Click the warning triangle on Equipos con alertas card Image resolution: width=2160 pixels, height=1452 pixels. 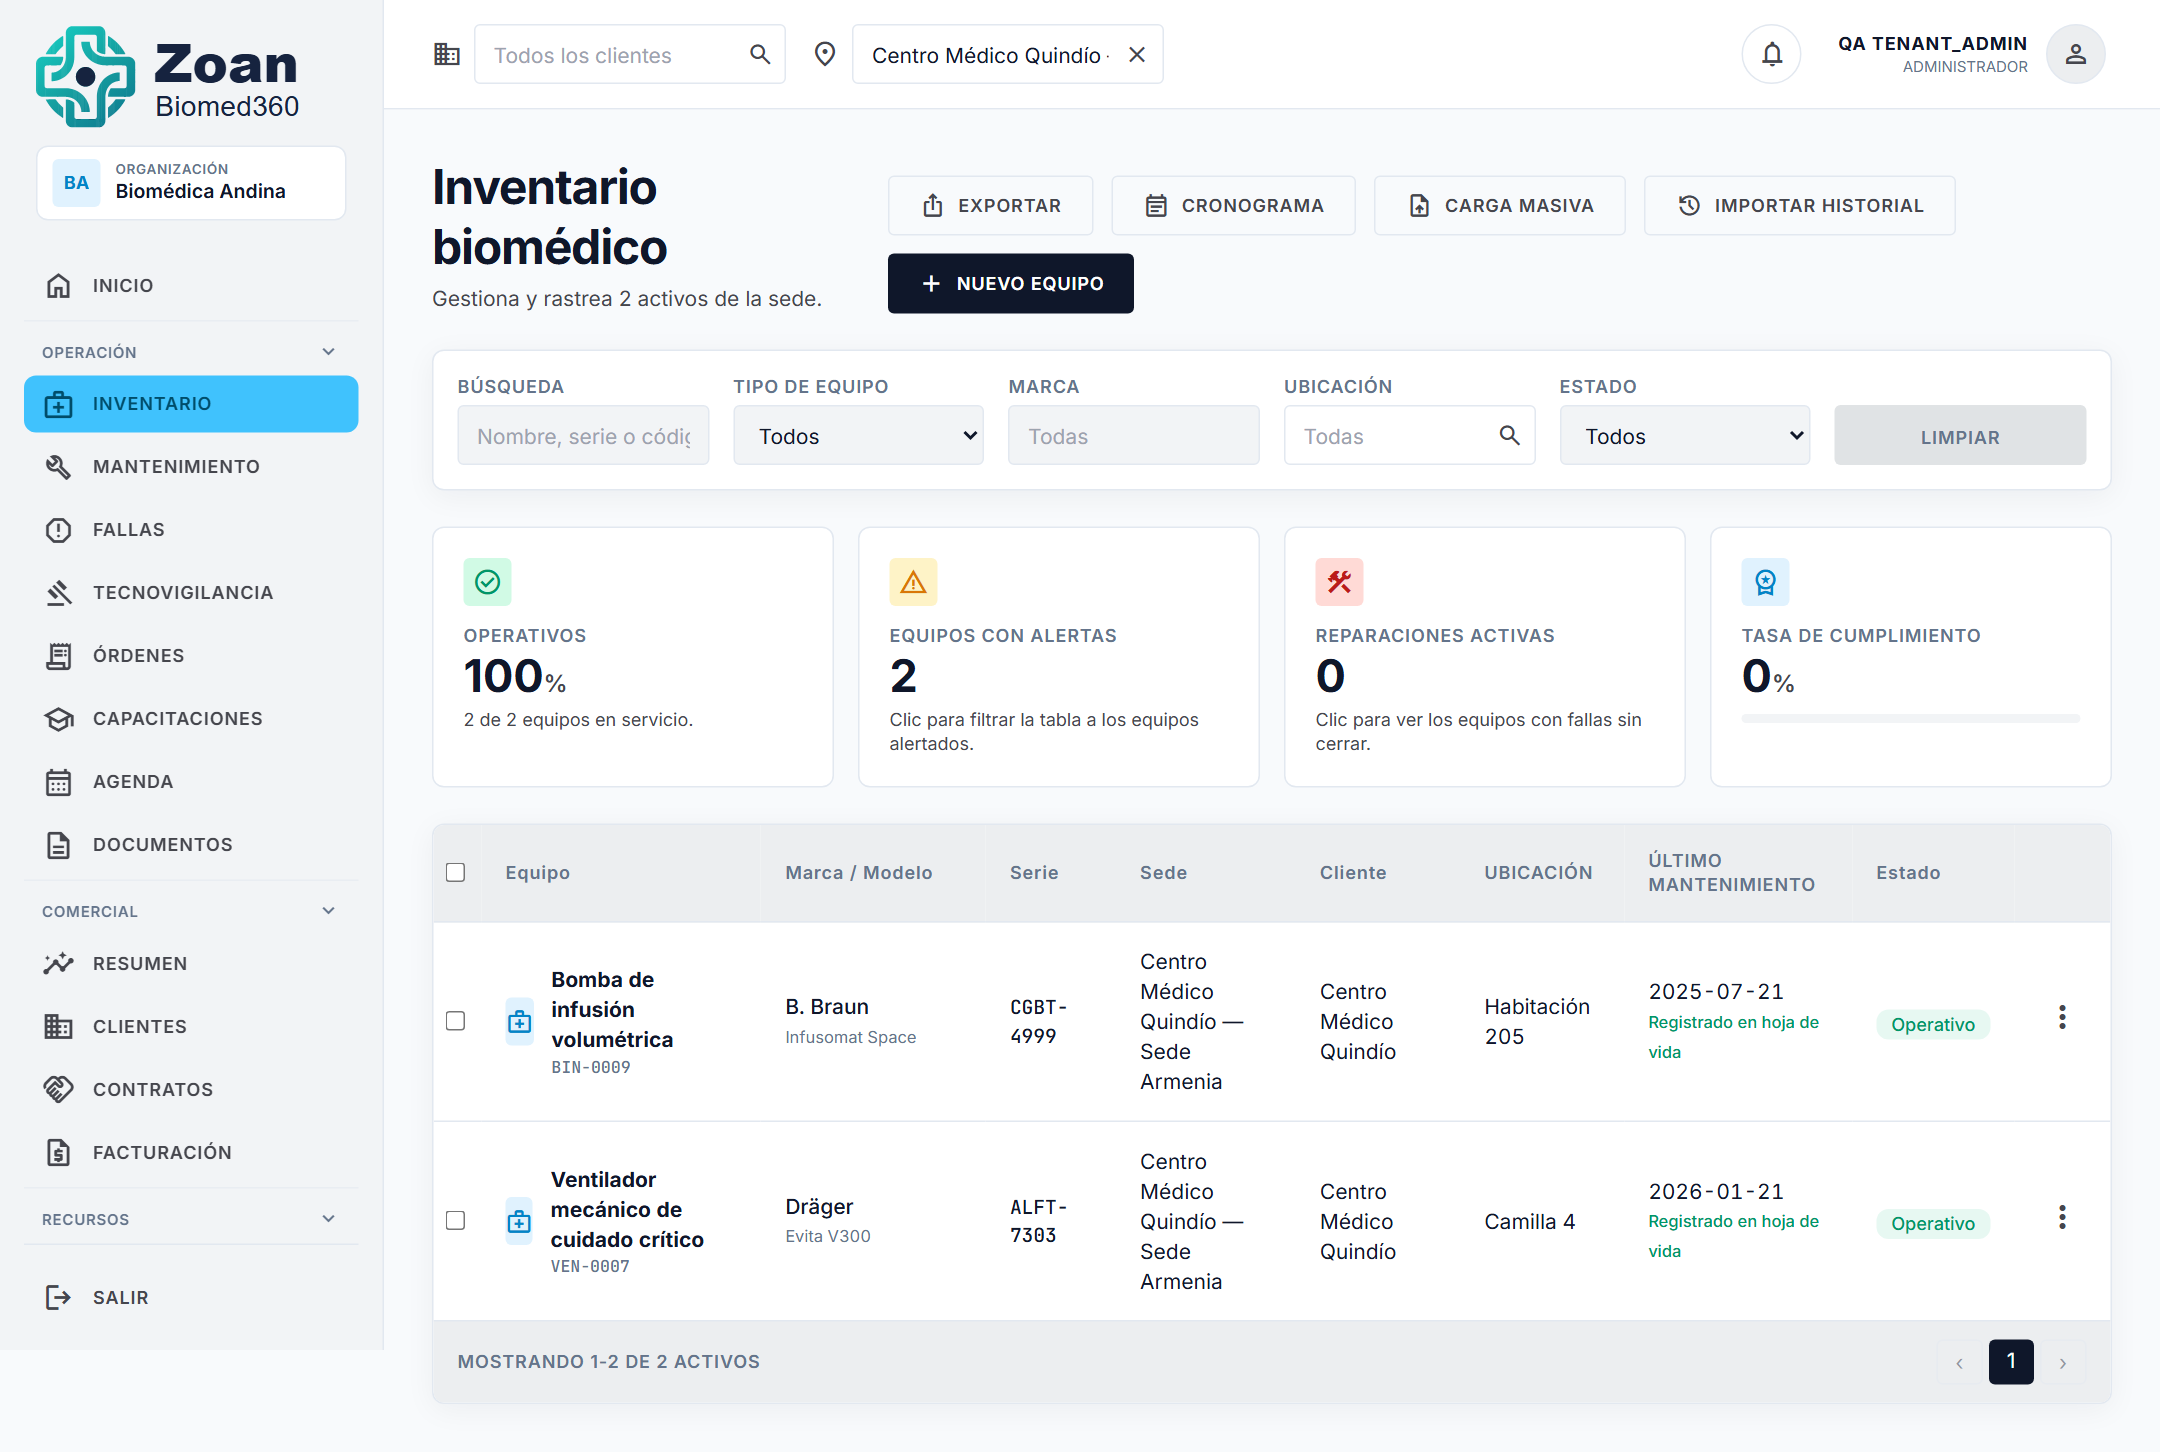[913, 582]
